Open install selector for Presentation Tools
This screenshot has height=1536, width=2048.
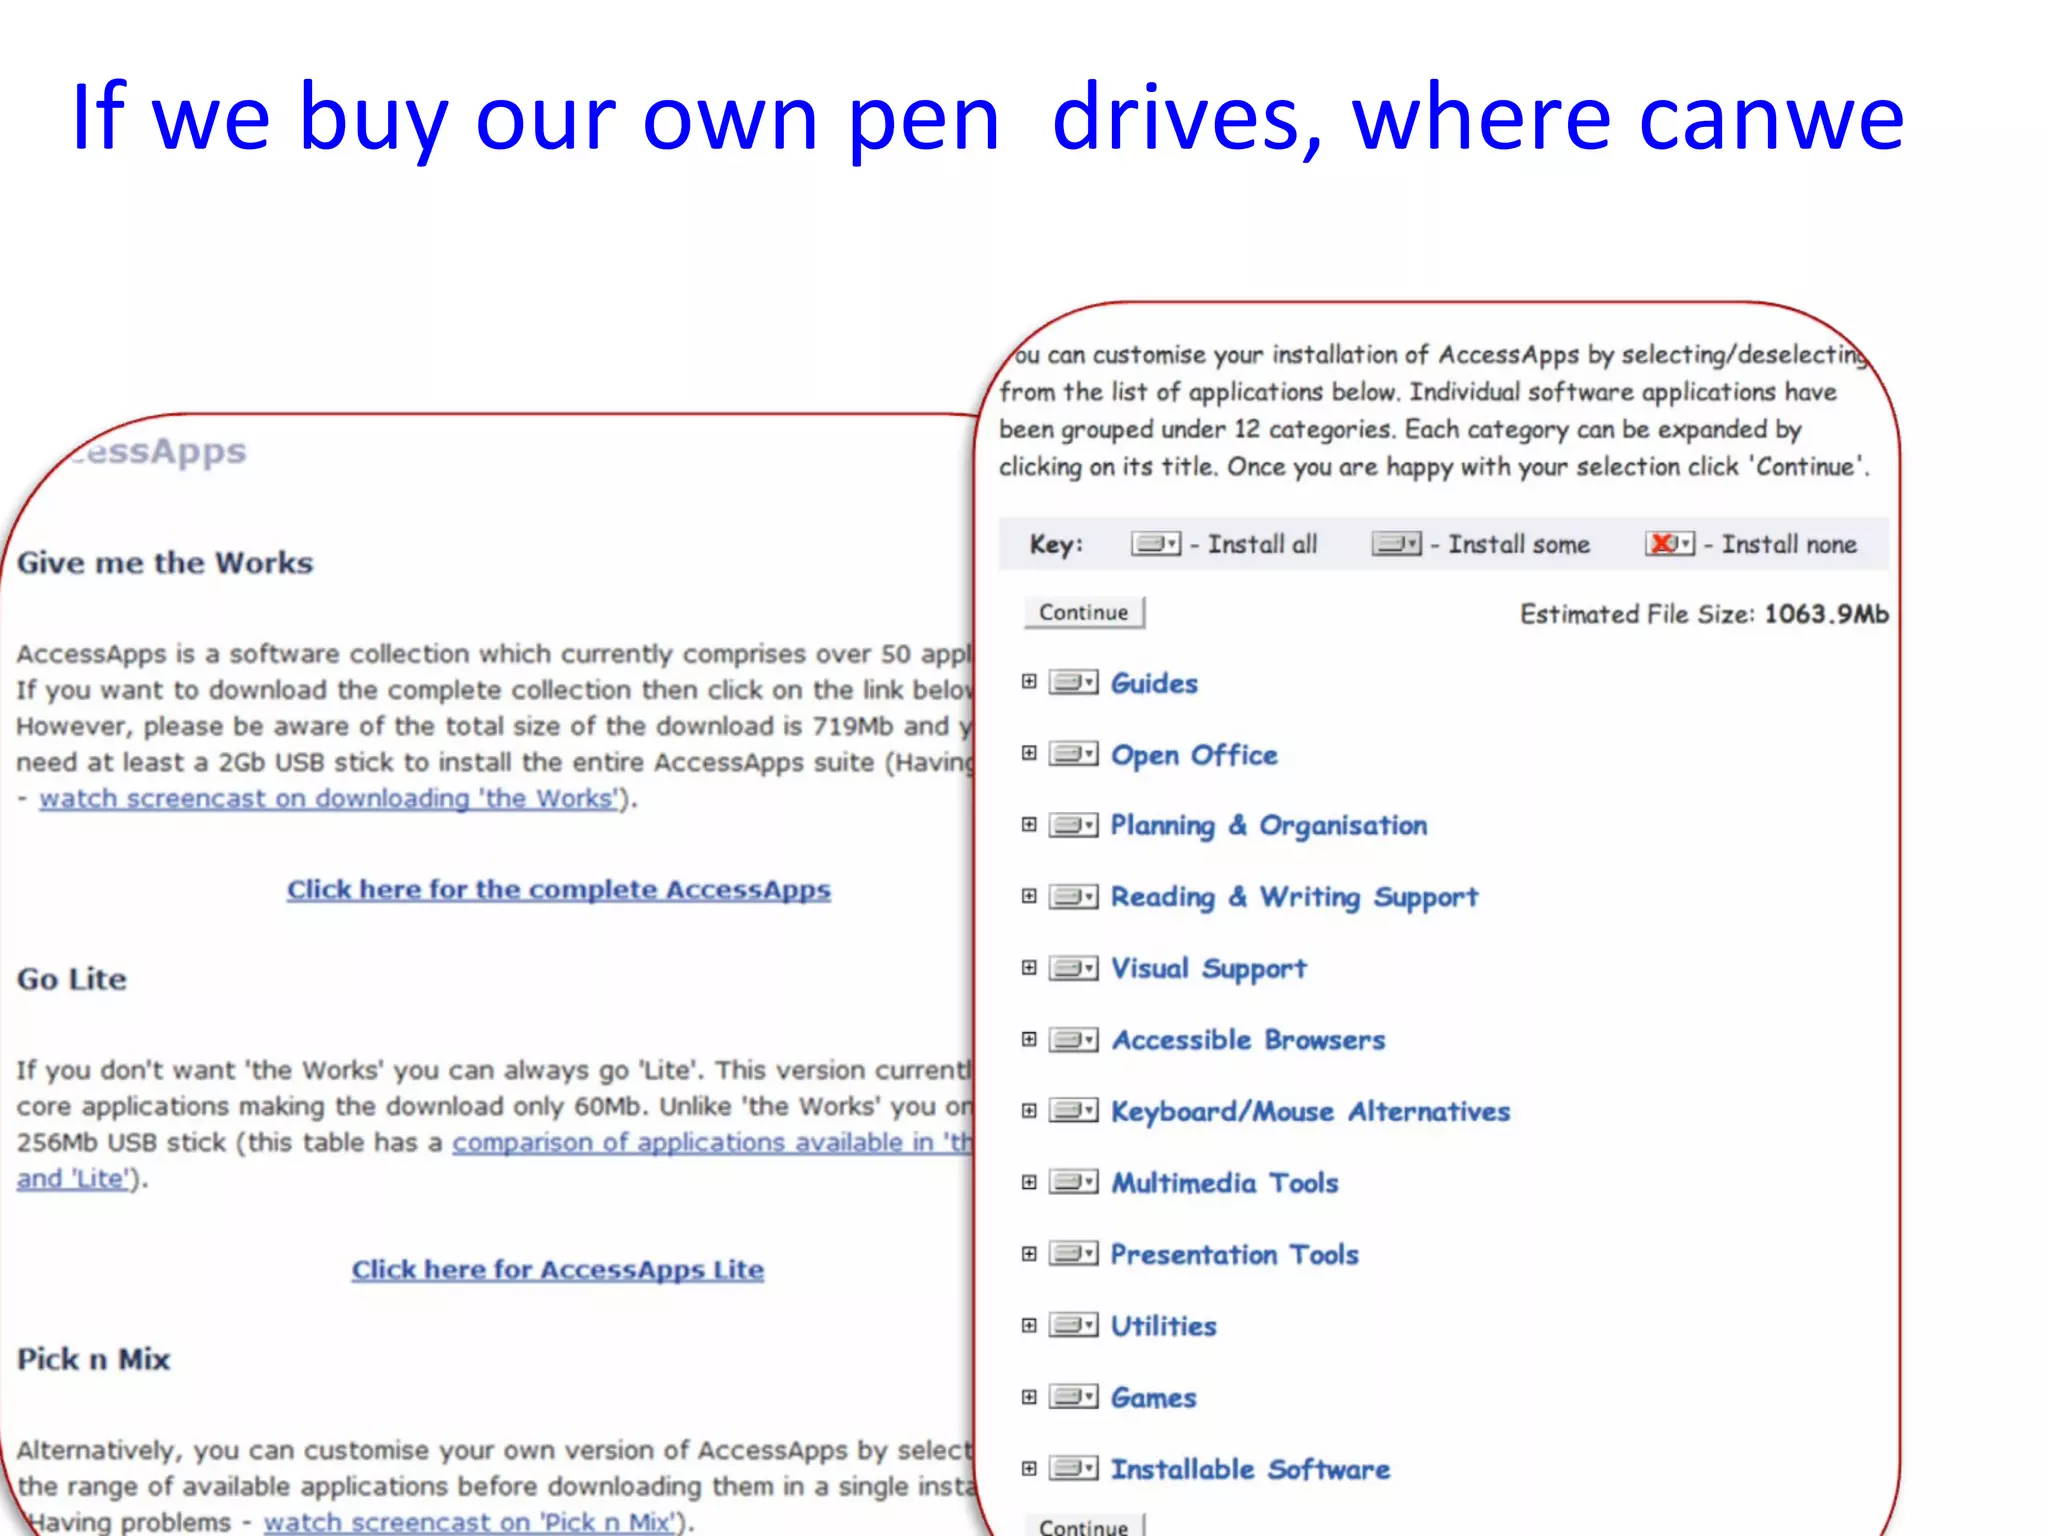coord(1074,1254)
